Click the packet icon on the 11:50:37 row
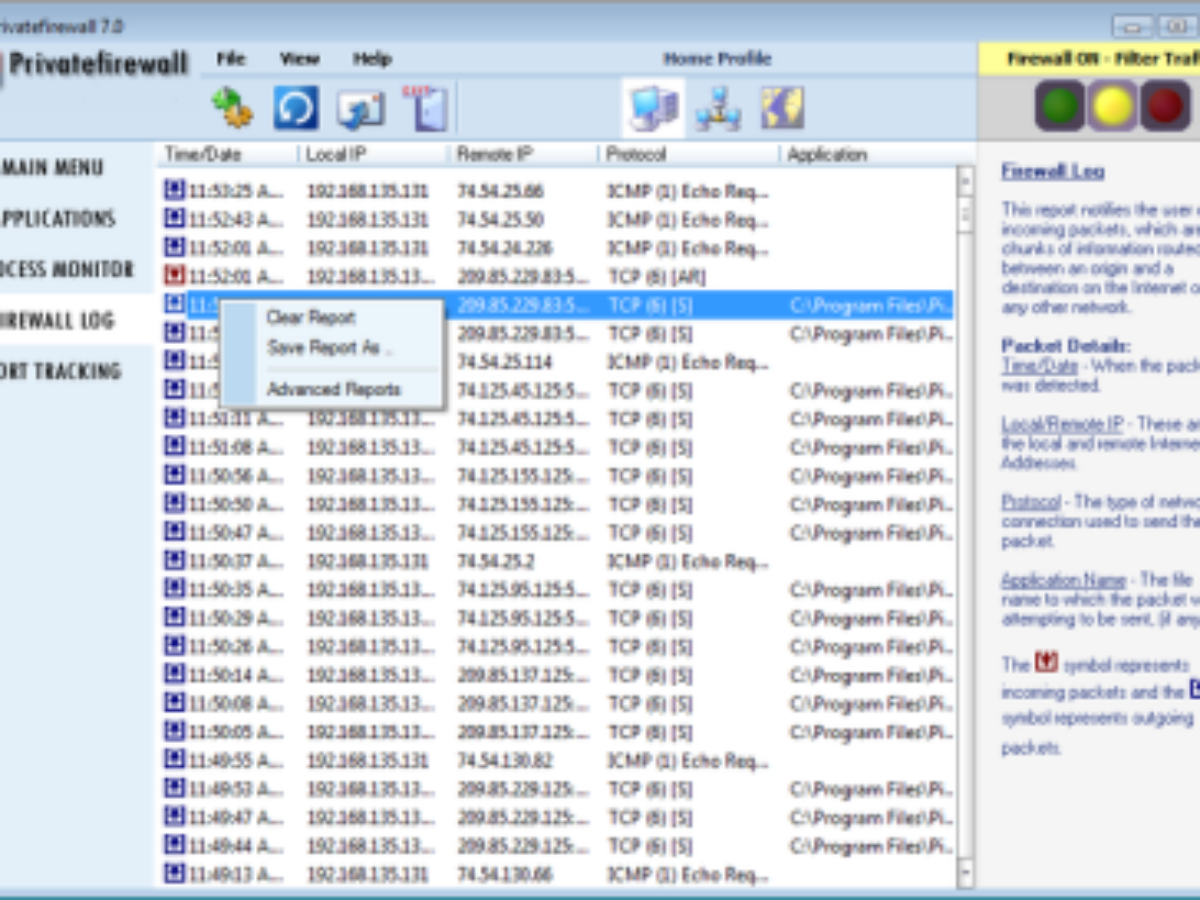1200x900 pixels. coord(175,559)
